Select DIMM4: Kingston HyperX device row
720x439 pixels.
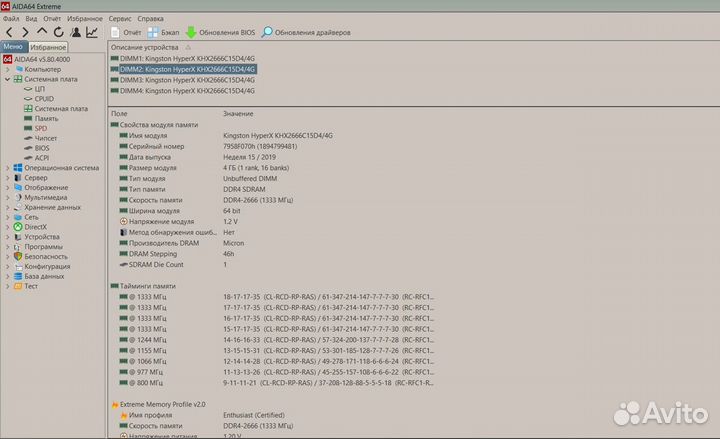pyautogui.click(x=183, y=91)
